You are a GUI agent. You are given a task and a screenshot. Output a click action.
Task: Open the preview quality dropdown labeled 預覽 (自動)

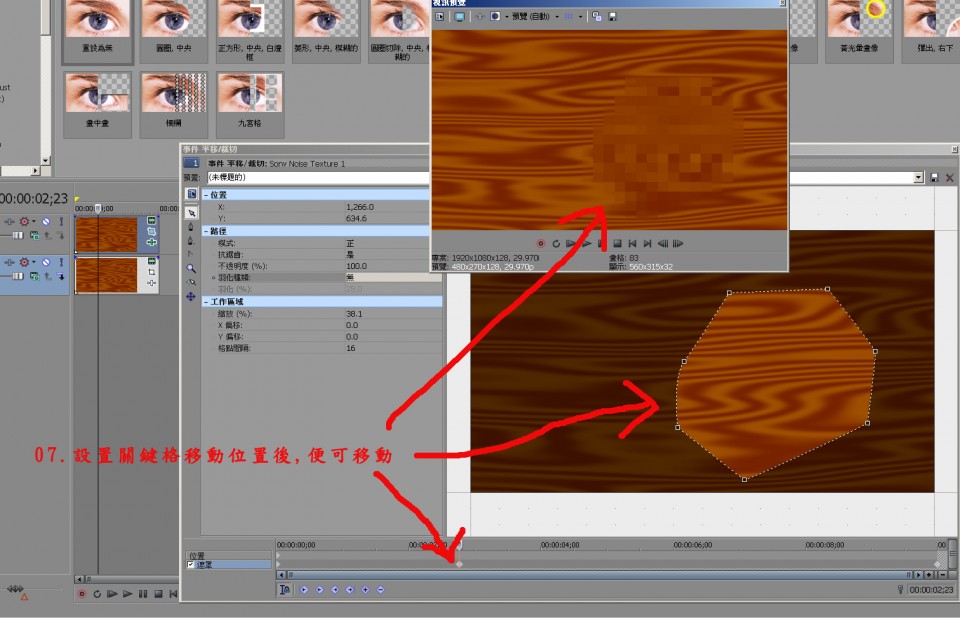point(534,17)
